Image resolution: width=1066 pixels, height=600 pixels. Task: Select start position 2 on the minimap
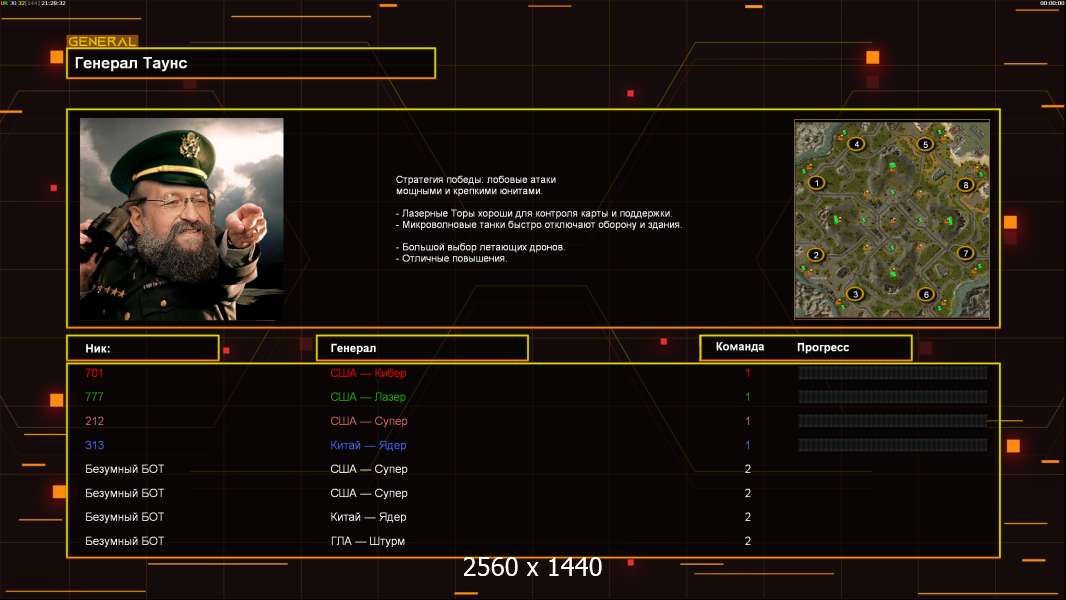coord(816,255)
